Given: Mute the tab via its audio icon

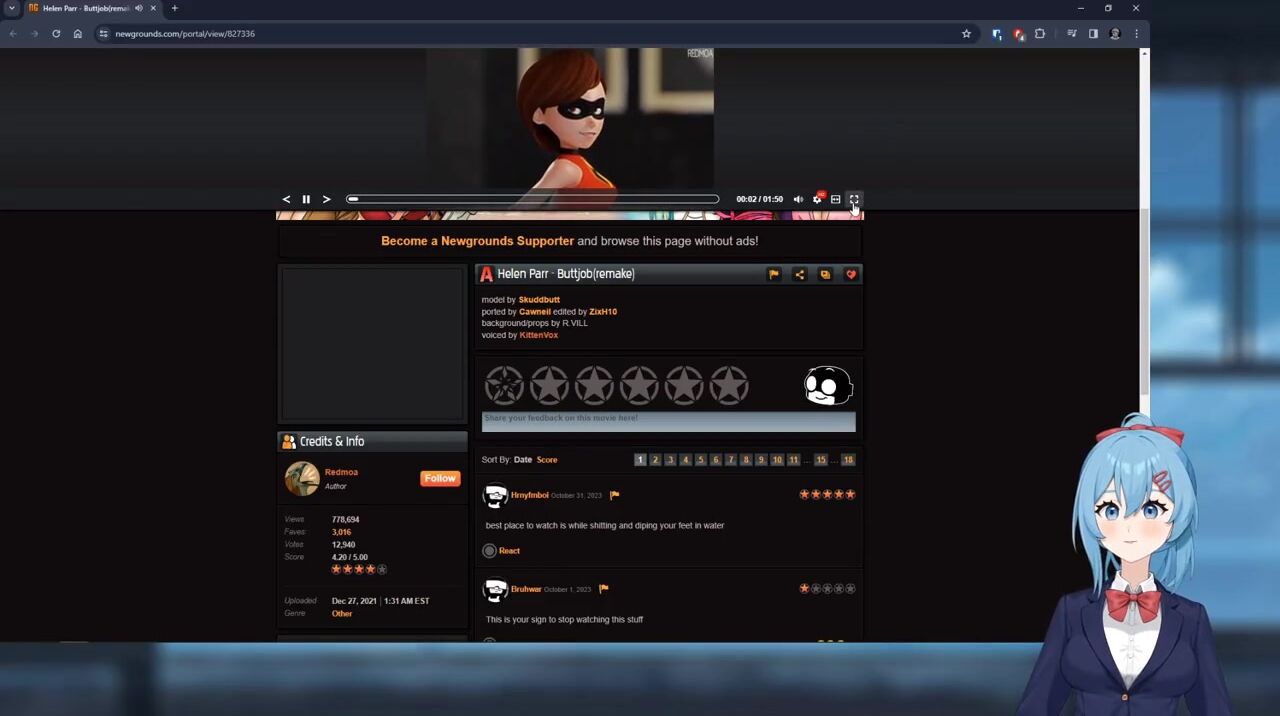Looking at the screenshot, I should (x=139, y=8).
